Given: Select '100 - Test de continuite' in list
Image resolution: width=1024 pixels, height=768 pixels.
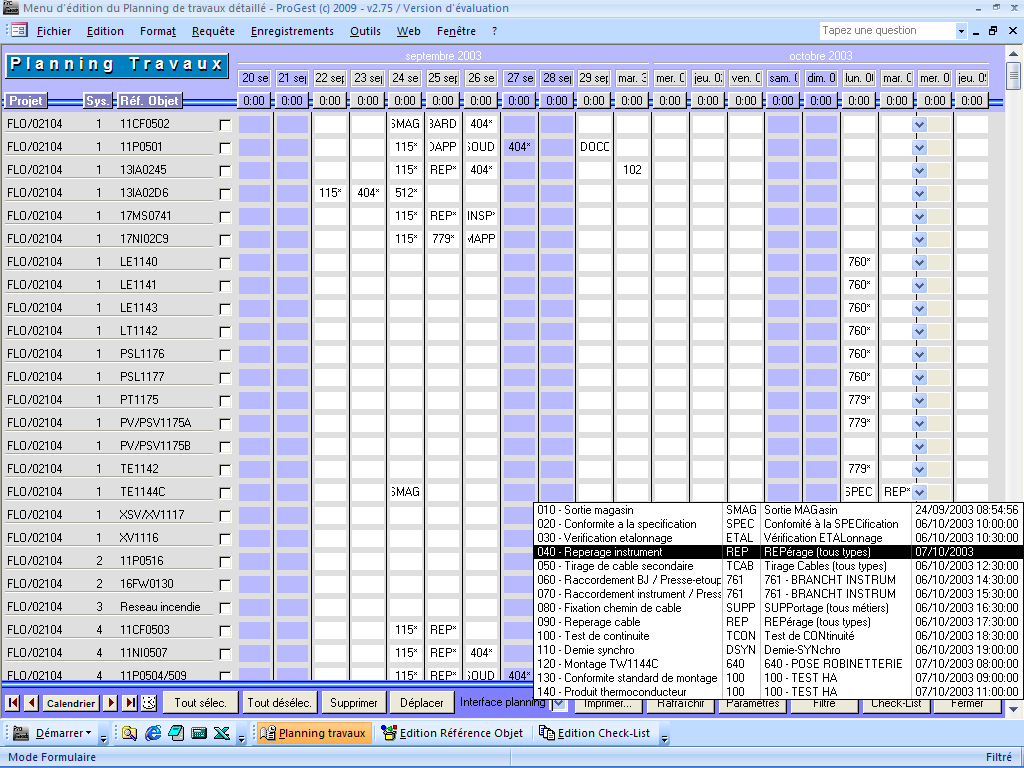Looking at the screenshot, I should click(x=777, y=636).
